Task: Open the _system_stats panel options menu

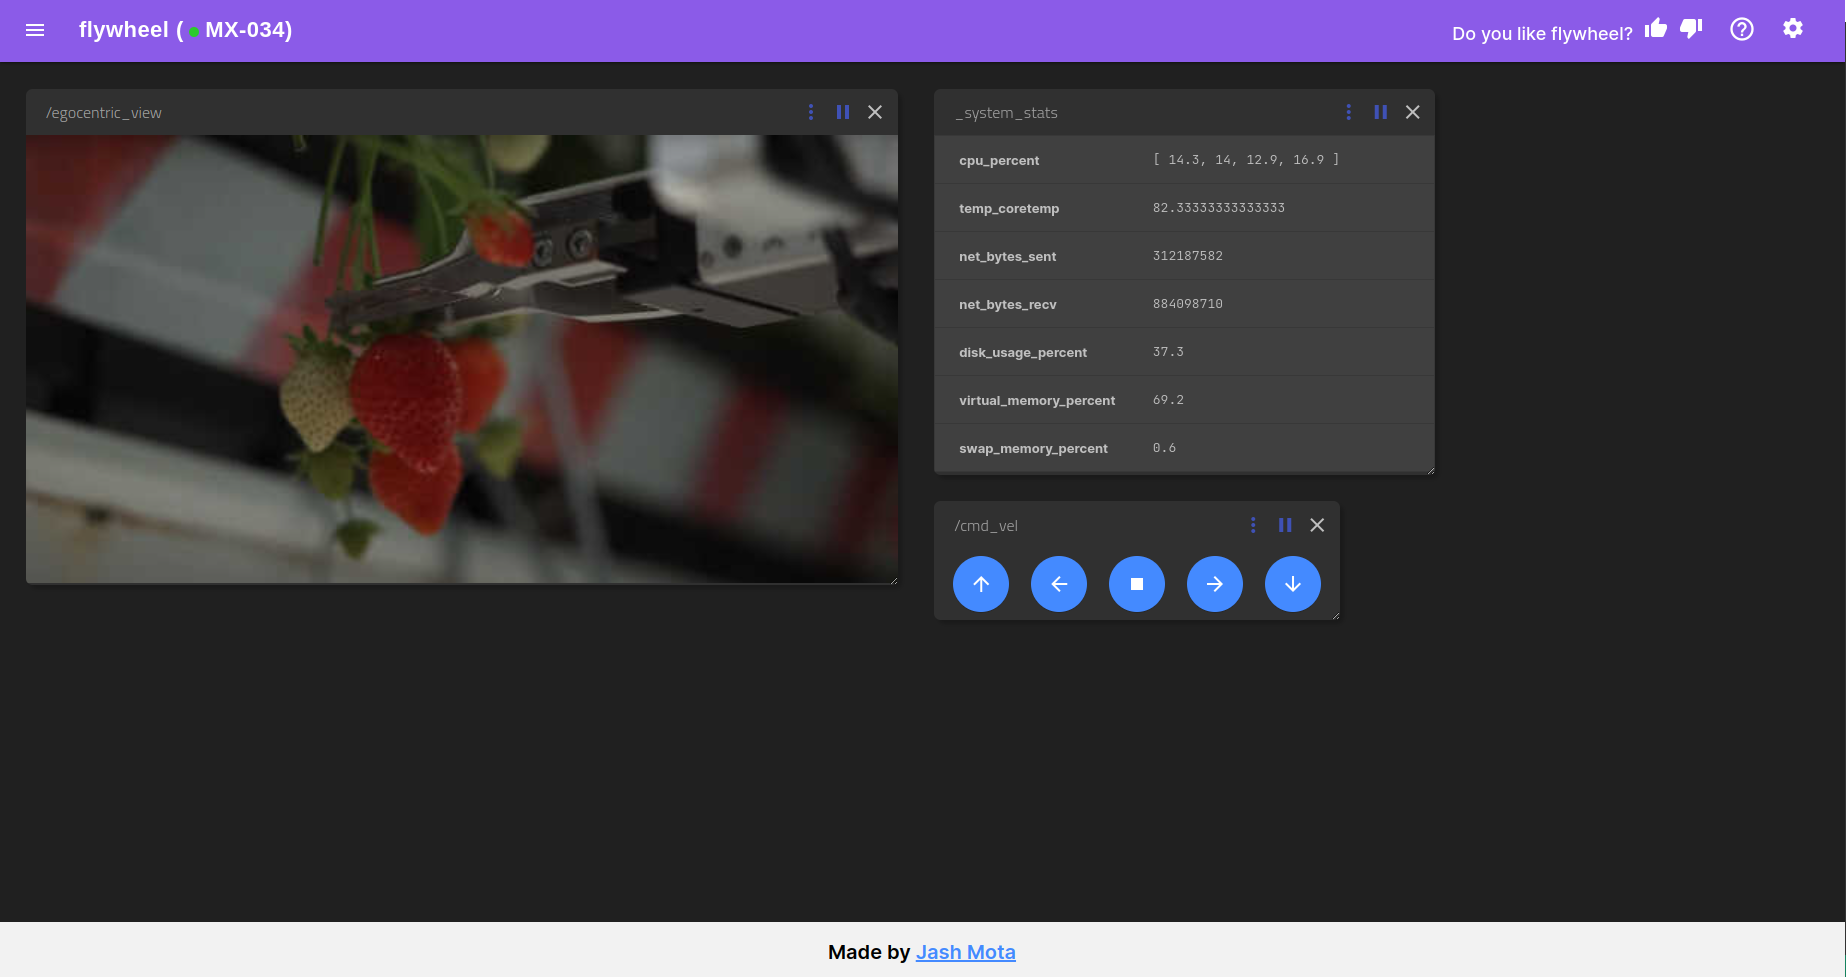Action: click(1348, 112)
